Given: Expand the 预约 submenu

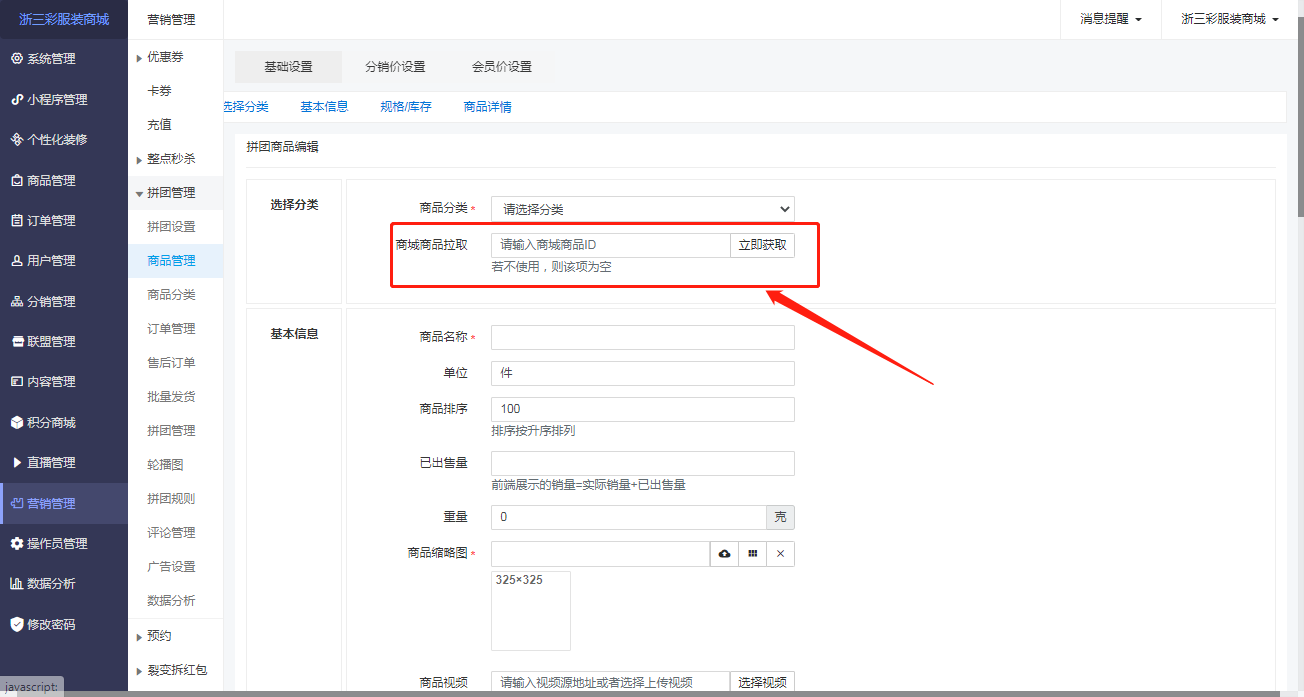Looking at the screenshot, I should 139,637.
